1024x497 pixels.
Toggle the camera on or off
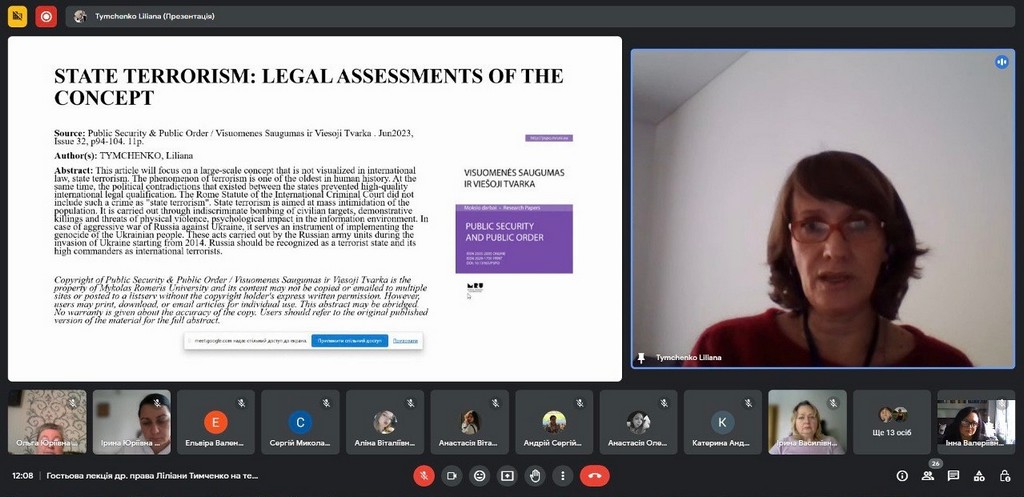pyautogui.click(x=452, y=476)
